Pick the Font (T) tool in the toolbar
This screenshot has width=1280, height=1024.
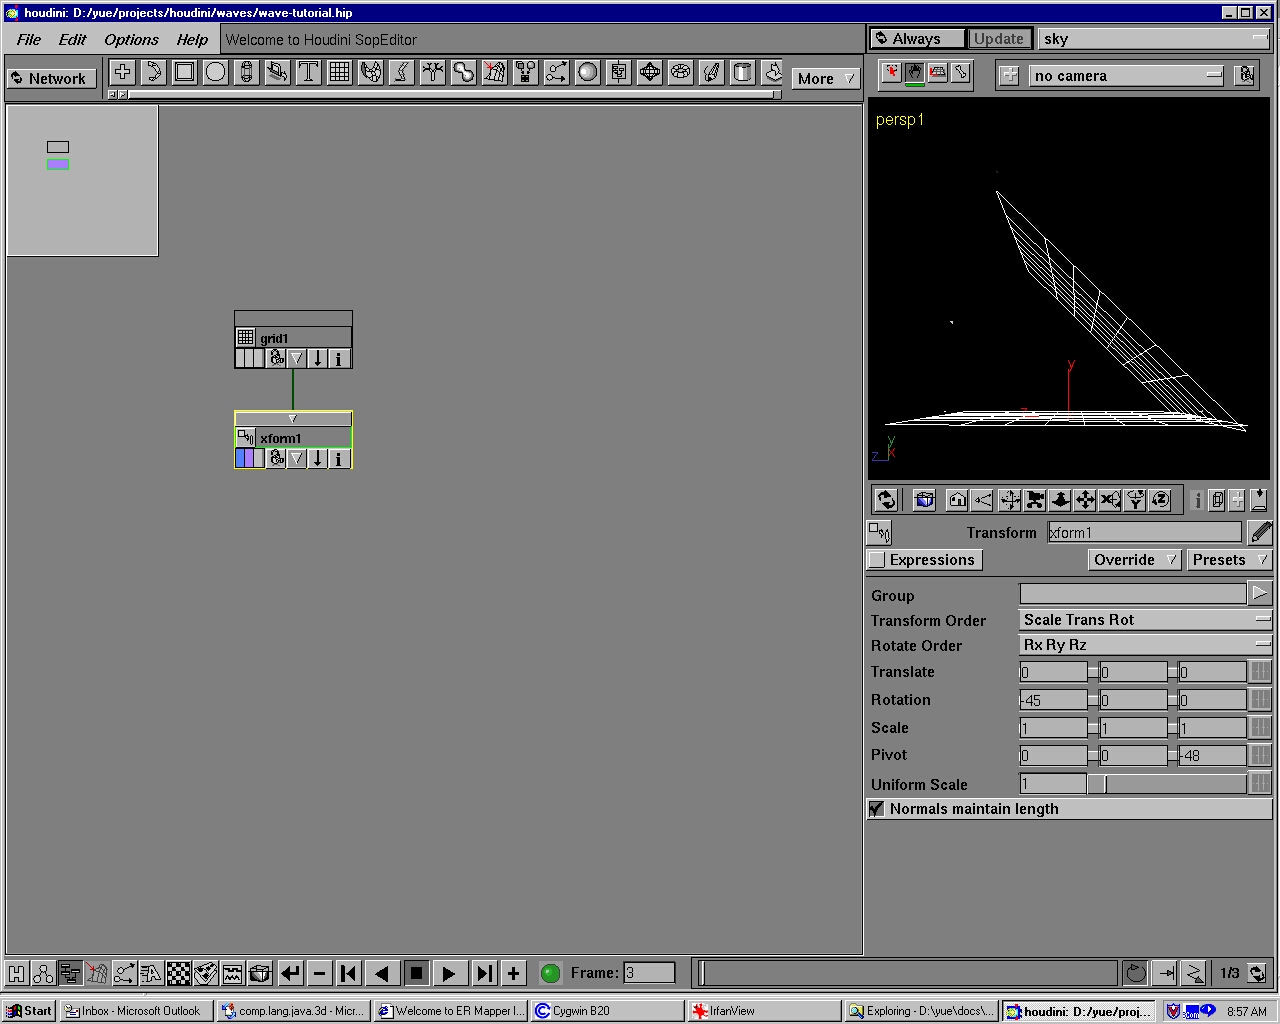pyautogui.click(x=308, y=71)
